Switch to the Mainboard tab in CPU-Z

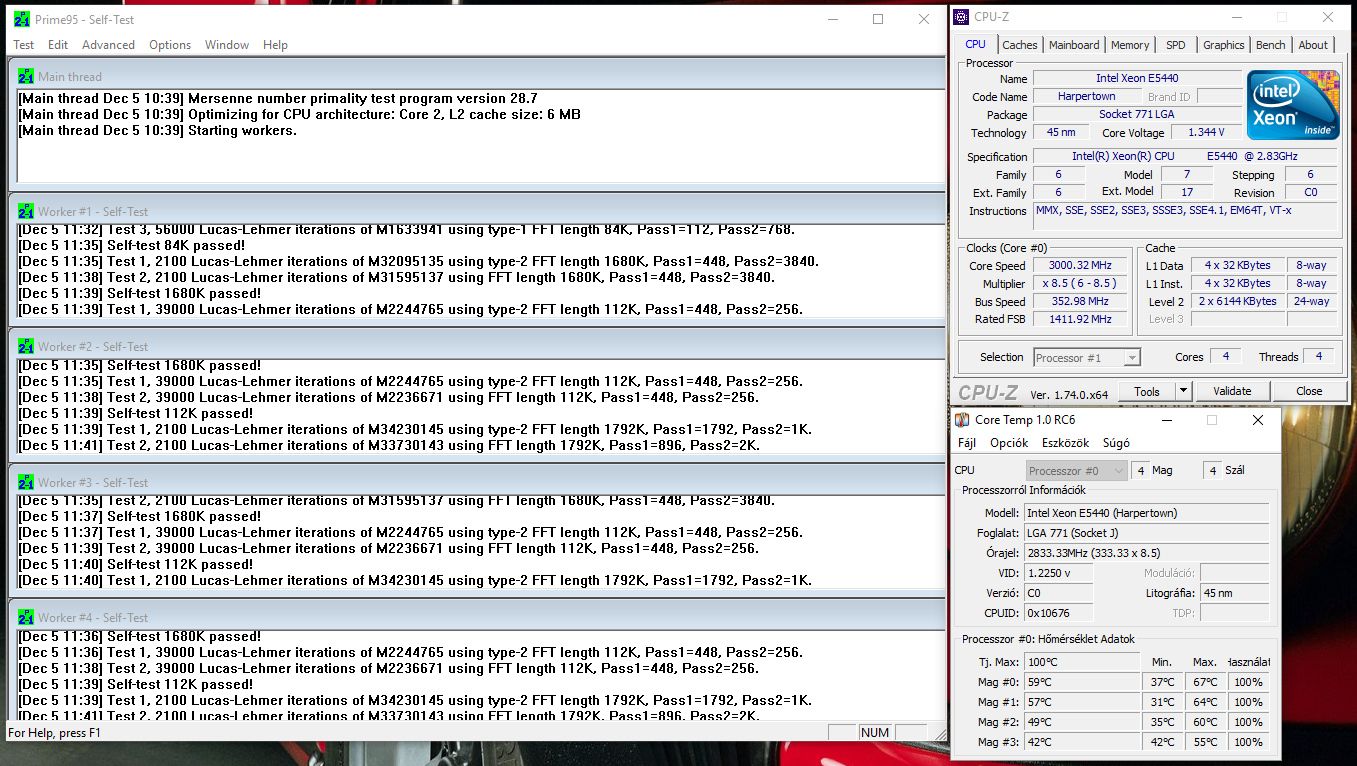(x=1074, y=45)
